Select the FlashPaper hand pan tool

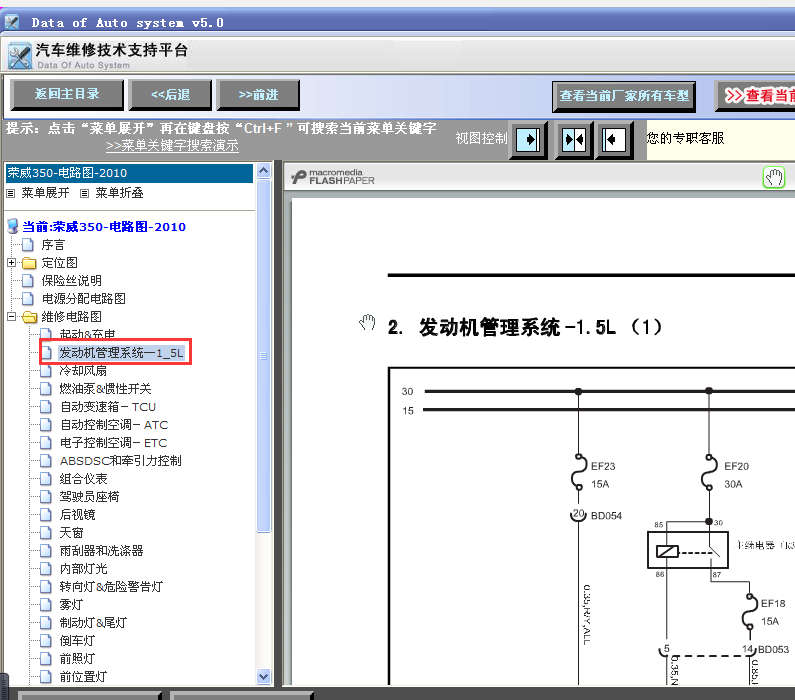pyautogui.click(x=774, y=178)
